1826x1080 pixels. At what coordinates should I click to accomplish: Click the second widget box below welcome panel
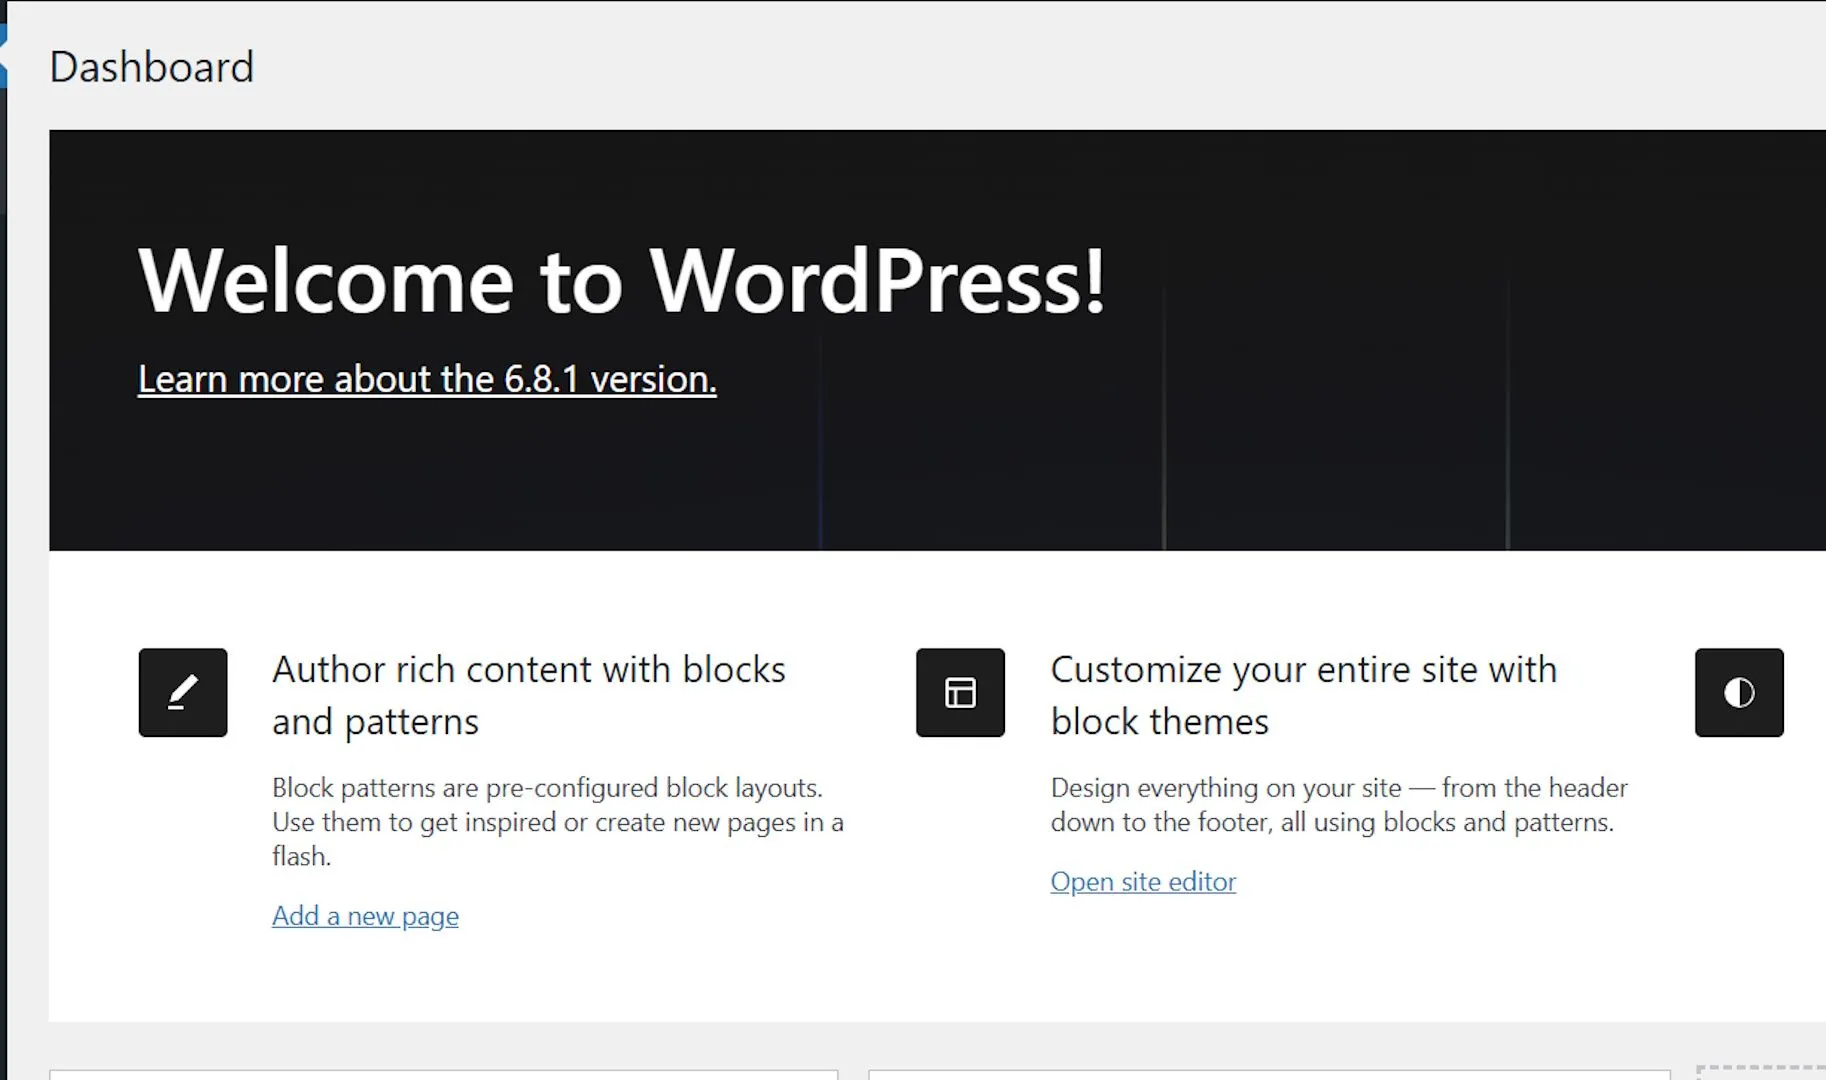coord(1268,1075)
